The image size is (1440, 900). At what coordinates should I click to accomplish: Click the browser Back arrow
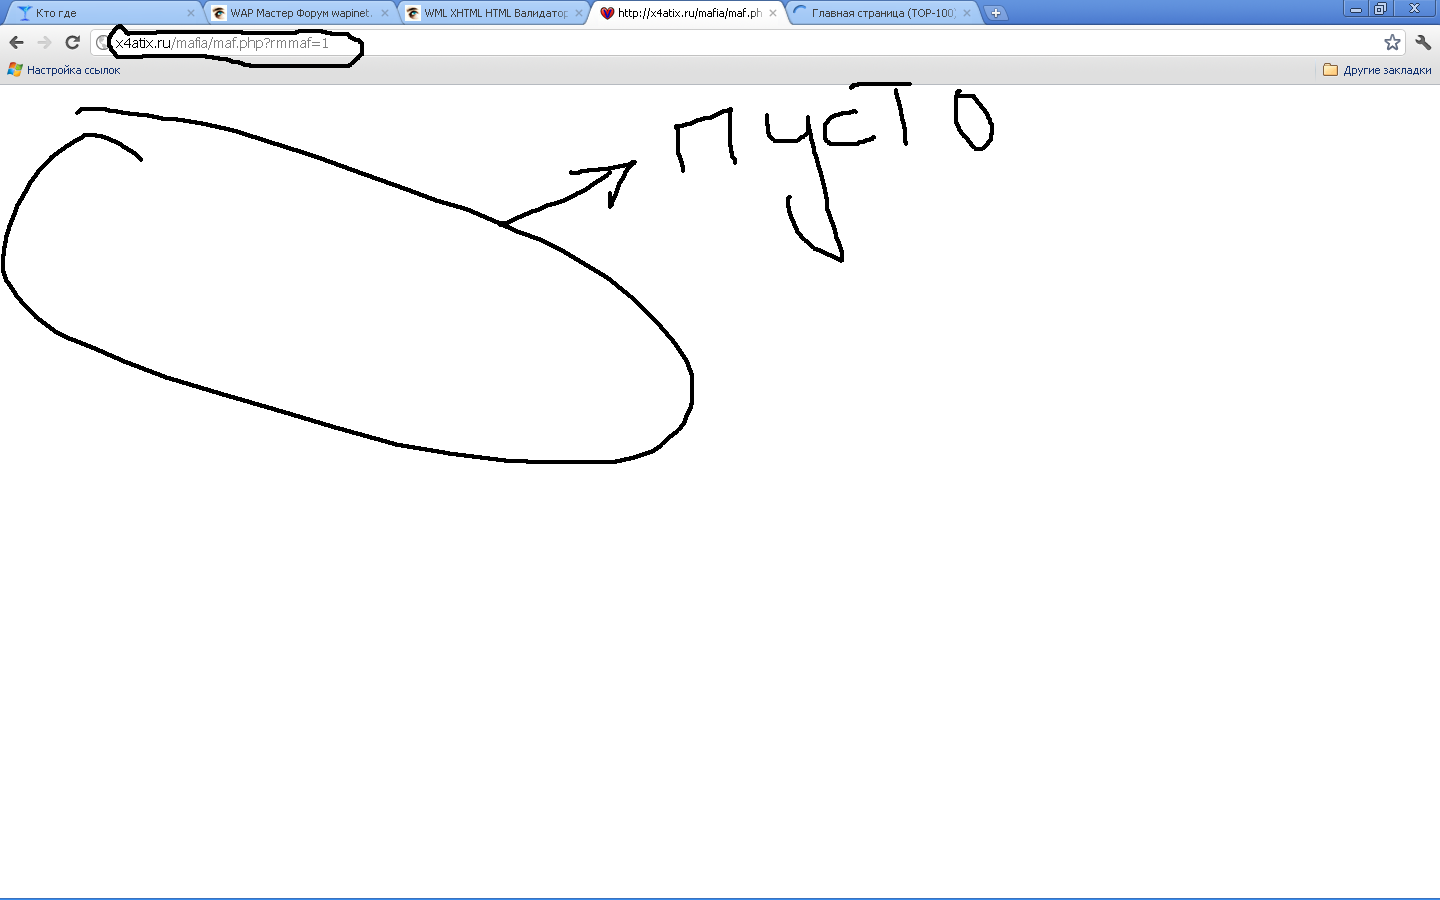[x=16, y=42]
